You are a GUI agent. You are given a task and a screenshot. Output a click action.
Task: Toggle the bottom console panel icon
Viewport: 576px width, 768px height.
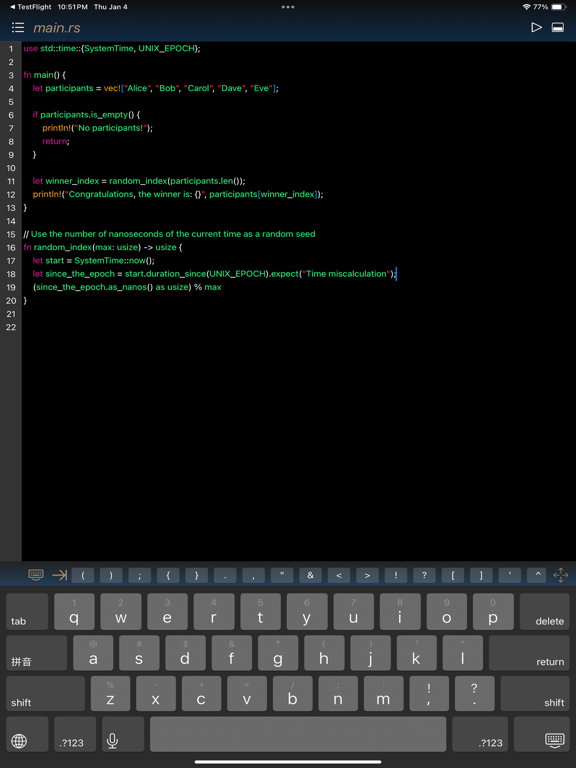point(557,27)
